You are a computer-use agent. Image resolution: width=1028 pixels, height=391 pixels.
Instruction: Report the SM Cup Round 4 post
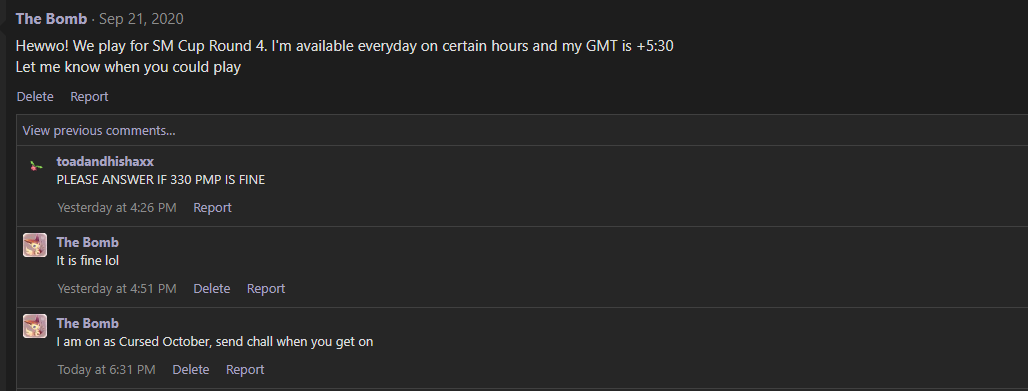click(x=89, y=96)
